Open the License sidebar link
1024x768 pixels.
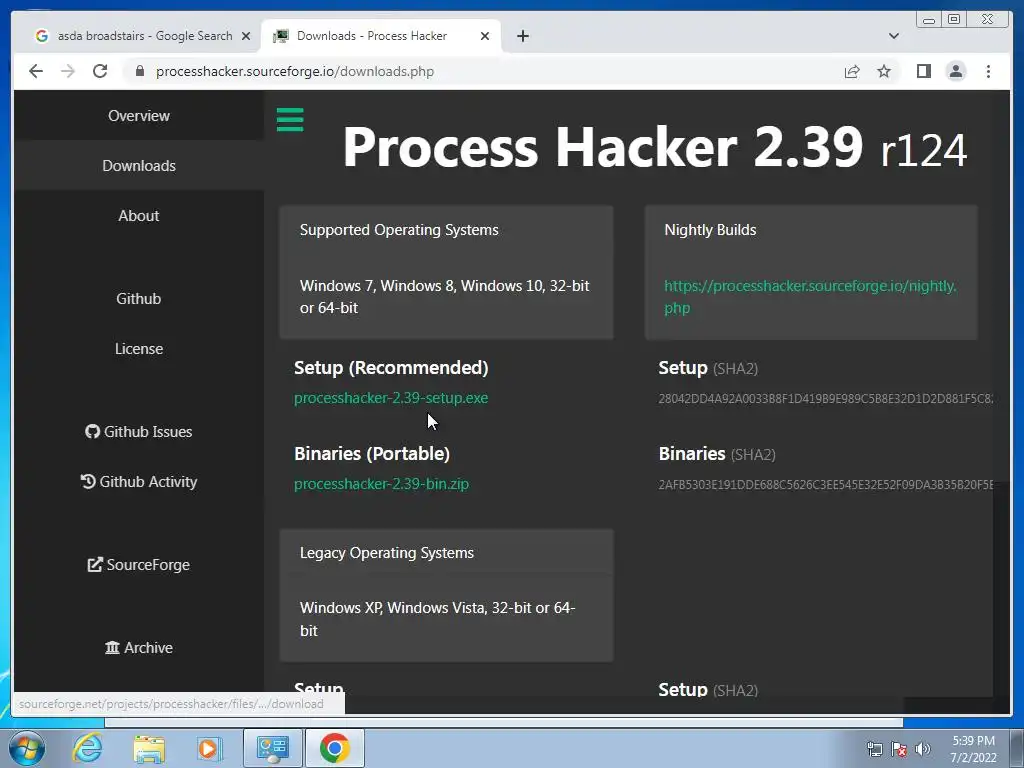139,349
